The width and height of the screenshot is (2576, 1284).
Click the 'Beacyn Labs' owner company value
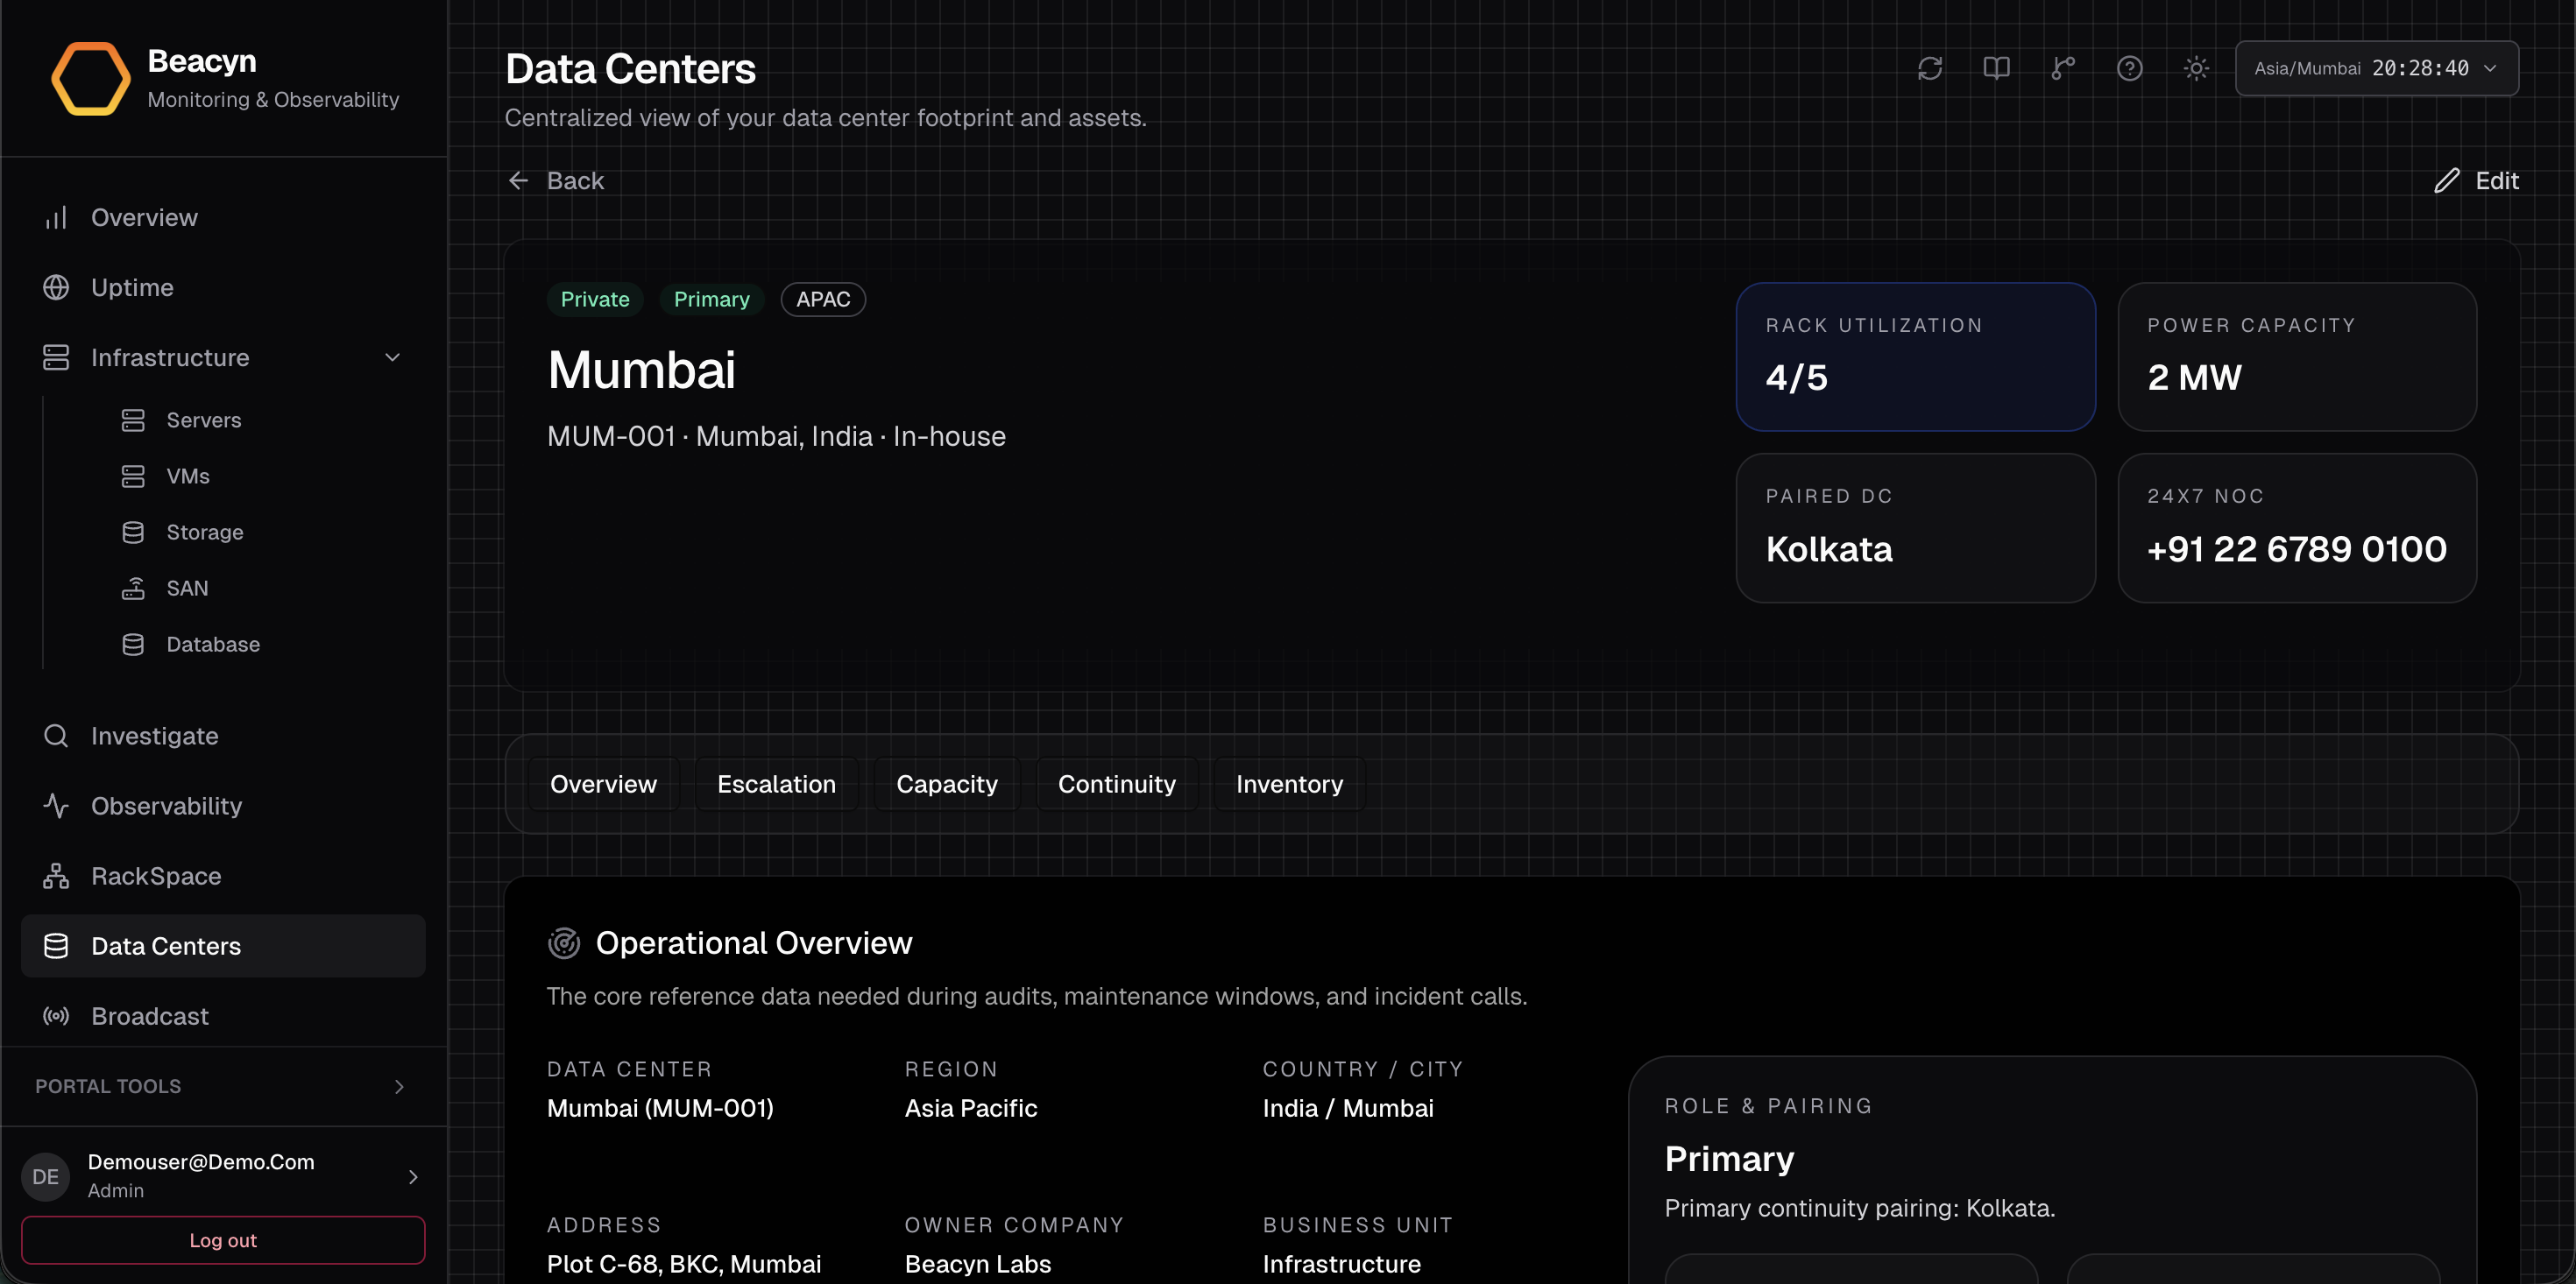click(x=978, y=1264)
